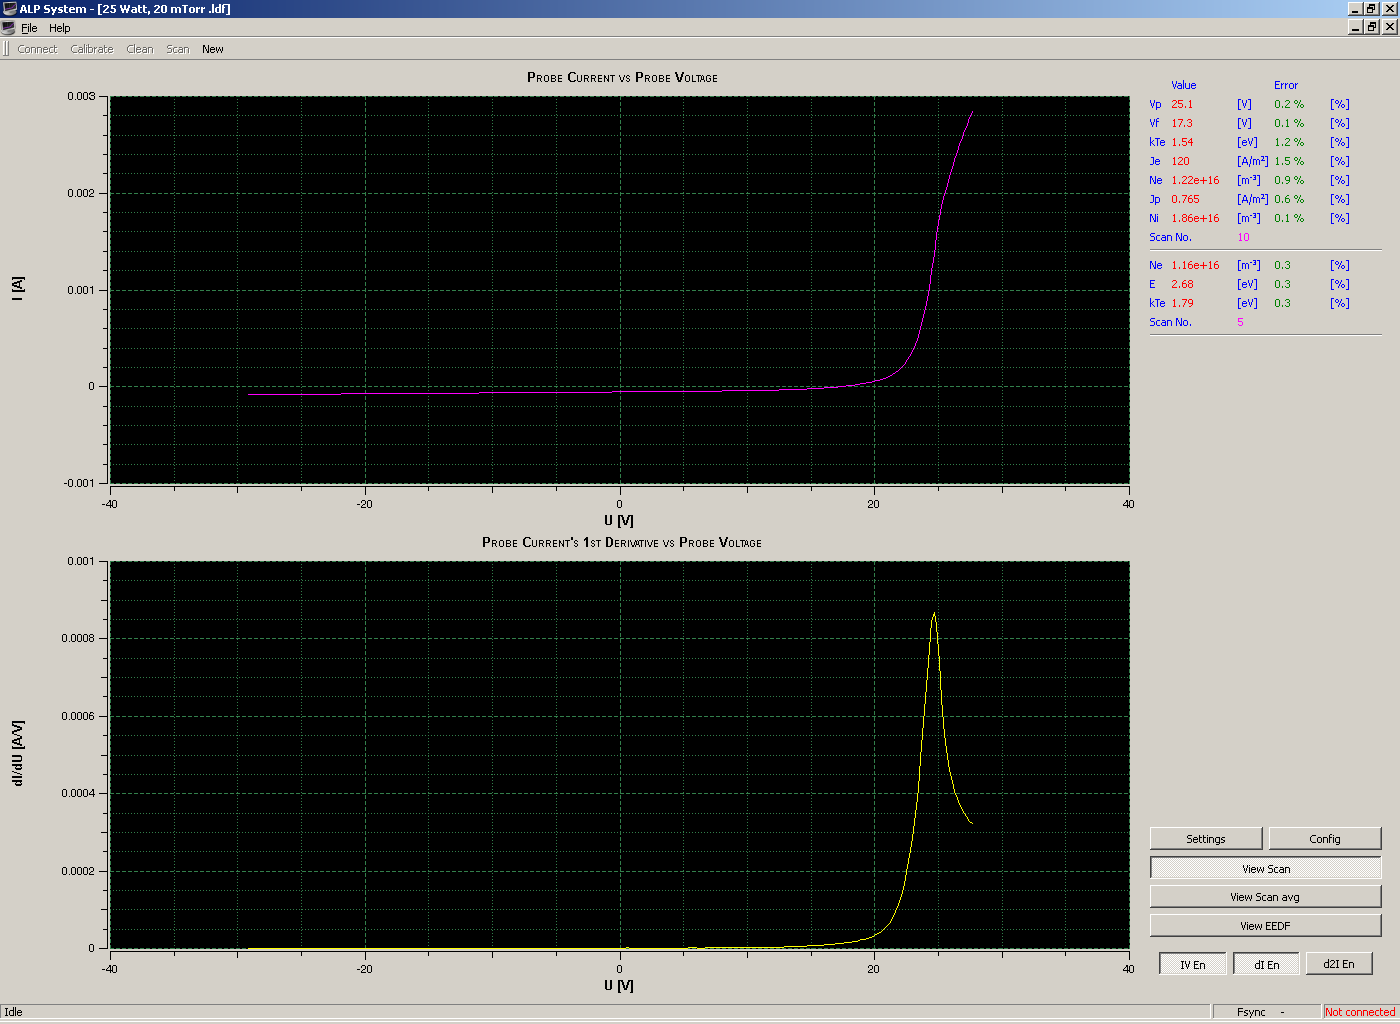Click the document icon beside the File menu
Viewport: 1400px width, 1024px height.
9,28
